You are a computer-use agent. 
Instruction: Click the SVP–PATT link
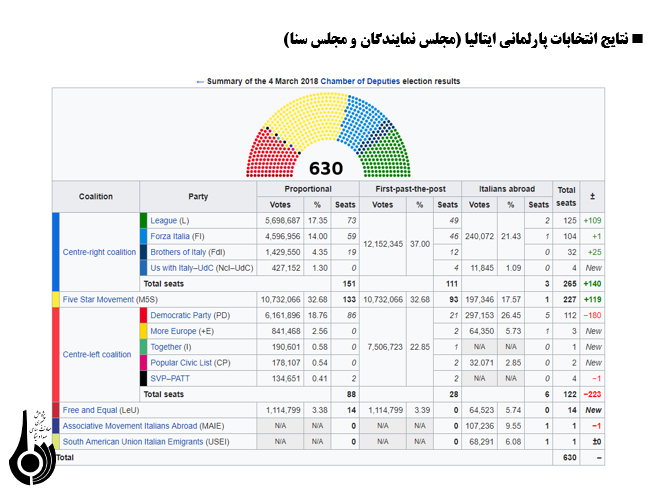[170, 378]
